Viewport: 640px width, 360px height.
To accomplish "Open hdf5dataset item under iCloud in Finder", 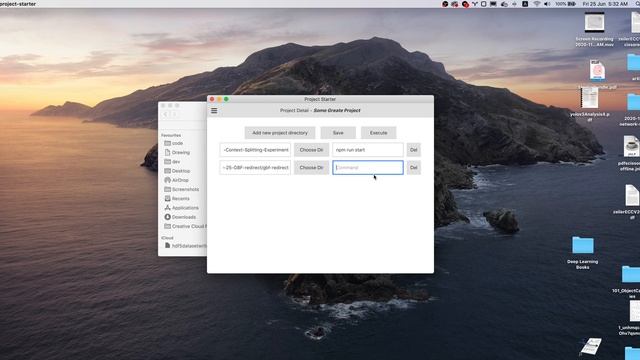I will point(186,246).
